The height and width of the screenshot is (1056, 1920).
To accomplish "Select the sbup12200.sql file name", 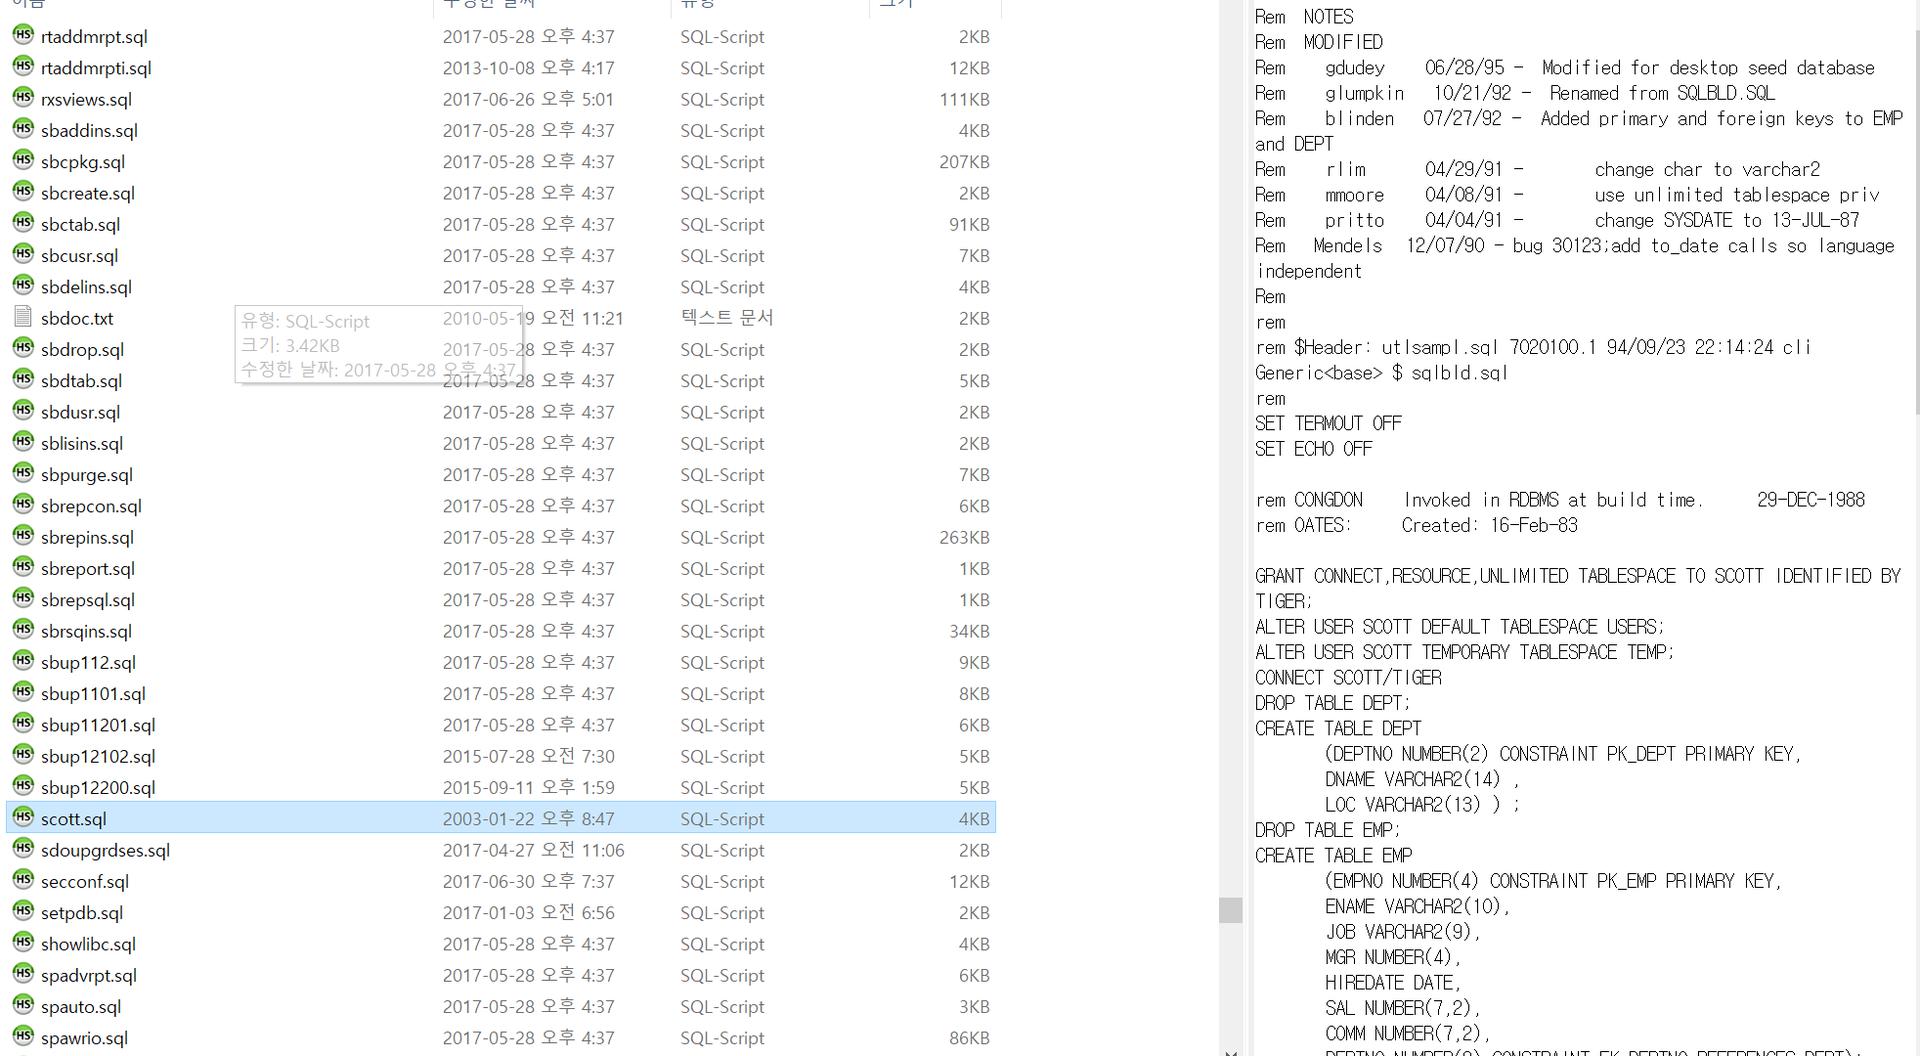I will point(98,787).
